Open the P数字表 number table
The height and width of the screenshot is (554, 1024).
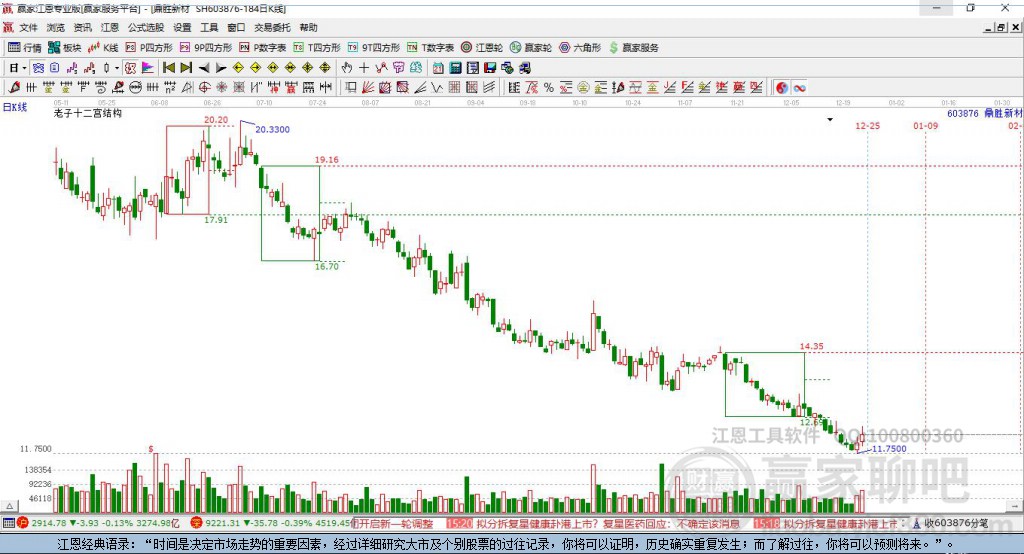pyautogui.click(x=263, y=48)
